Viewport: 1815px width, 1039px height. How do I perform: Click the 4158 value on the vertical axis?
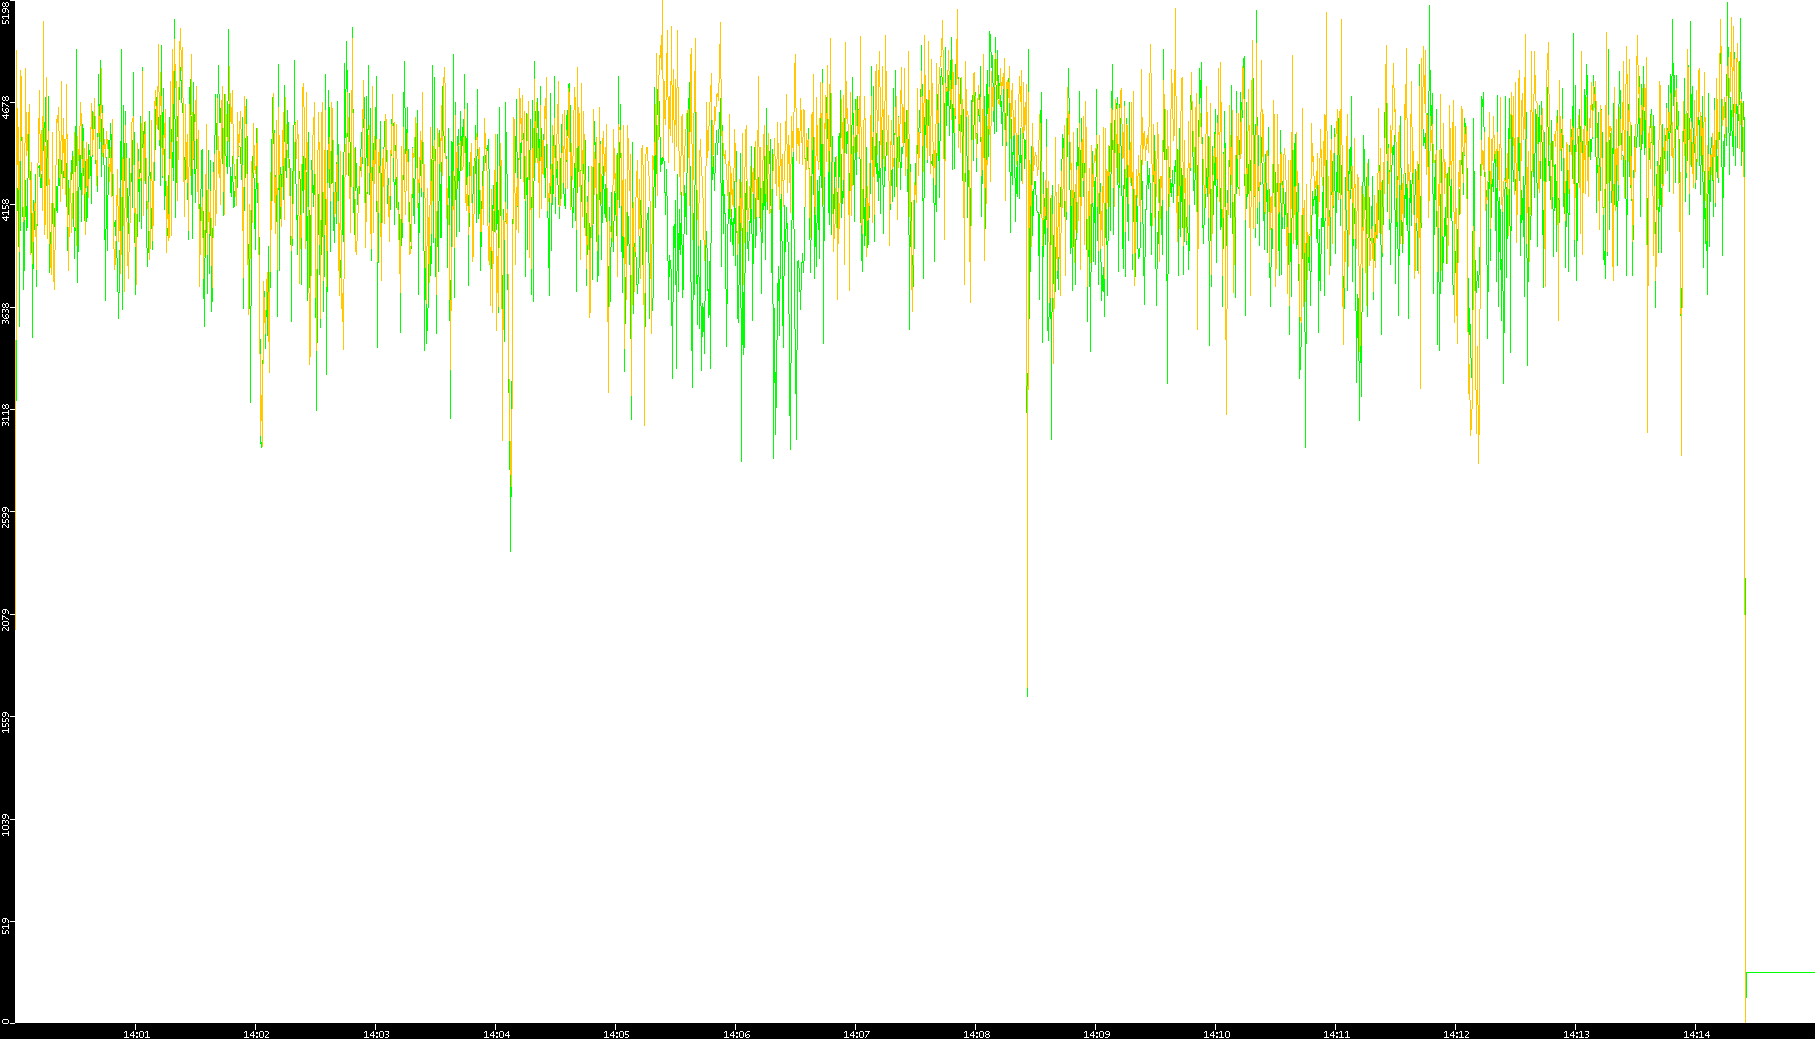[7, 210]
